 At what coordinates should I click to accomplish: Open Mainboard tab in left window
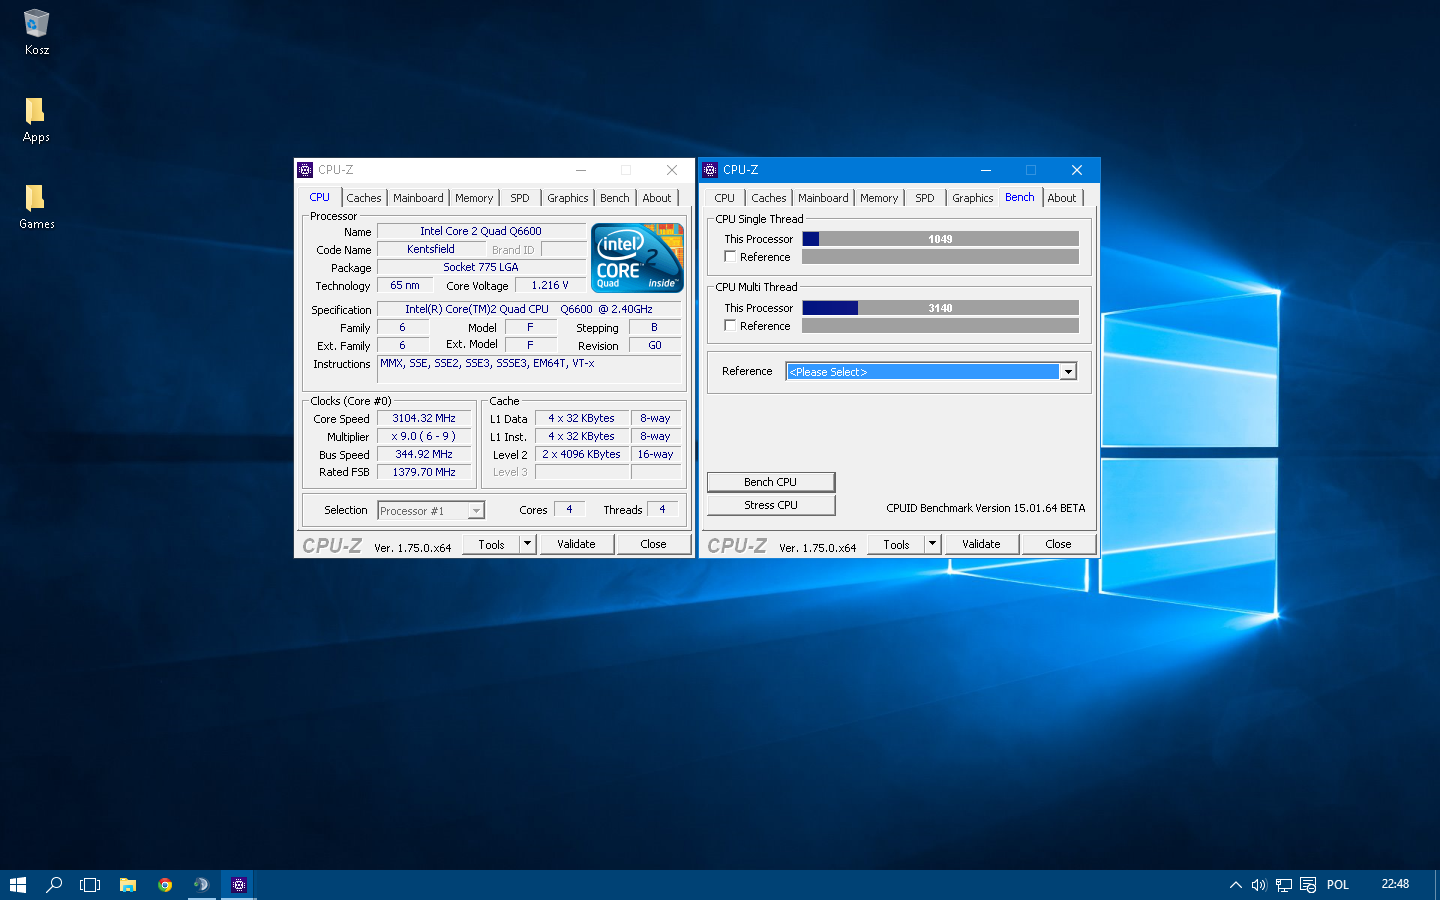click(418, 198)
